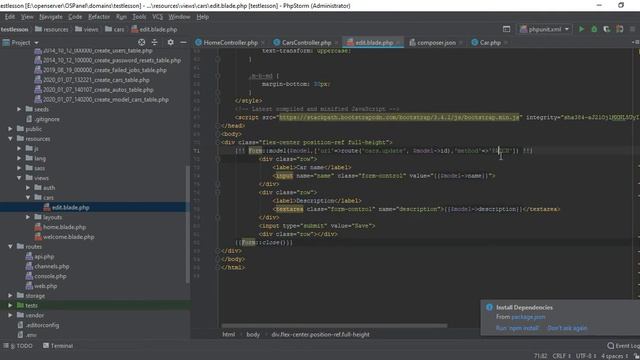Open Project panel settings gear

pos(171,42)
